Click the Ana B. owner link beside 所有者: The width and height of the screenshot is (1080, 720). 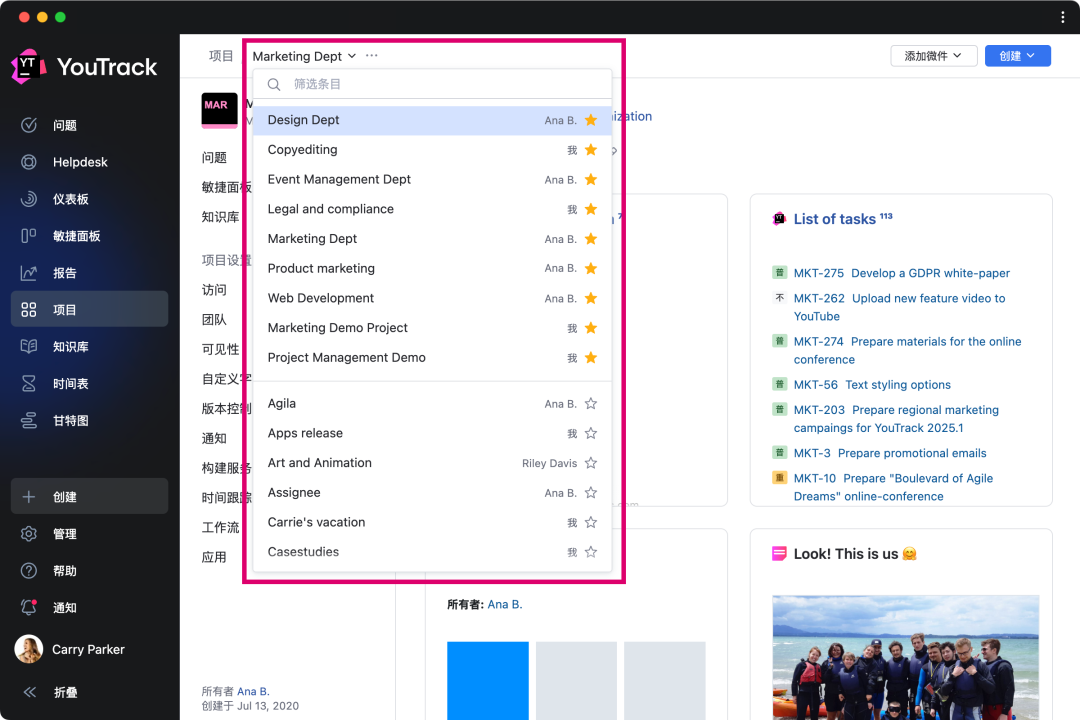tap(505, 604)
